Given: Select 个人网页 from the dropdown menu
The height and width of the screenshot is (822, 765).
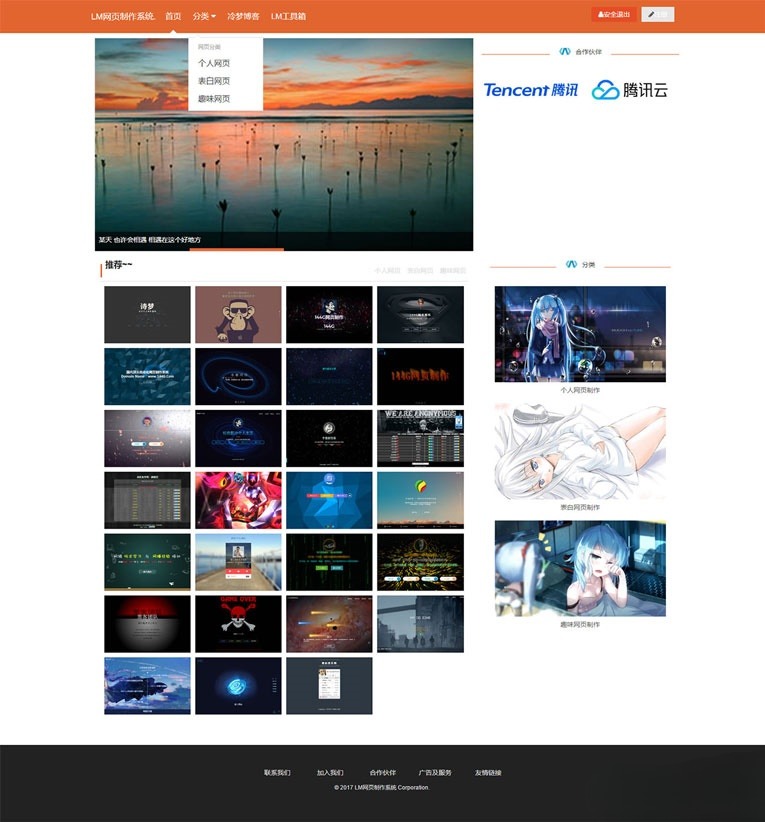Looking at the screenshot, I should pos(214,63).
